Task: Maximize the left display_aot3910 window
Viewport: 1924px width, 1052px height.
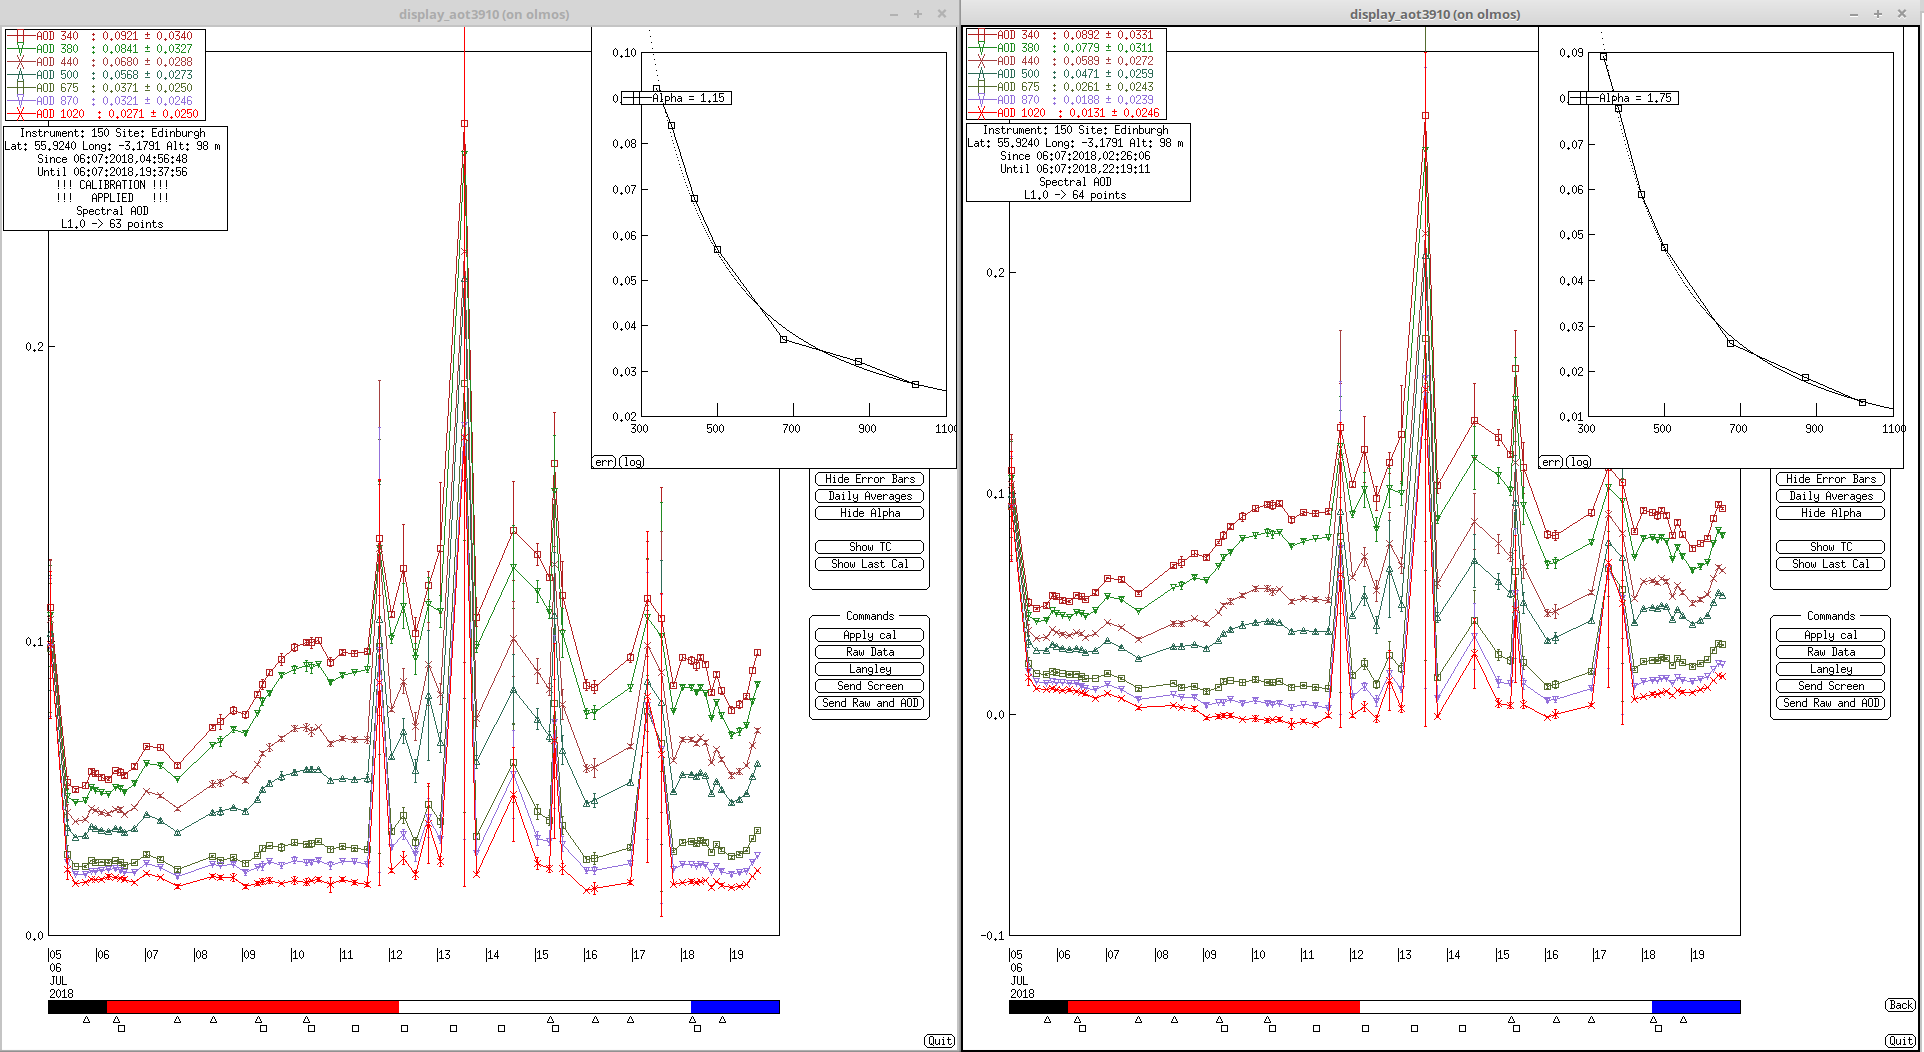Action: pyautogui.click(x=918, y=14)
